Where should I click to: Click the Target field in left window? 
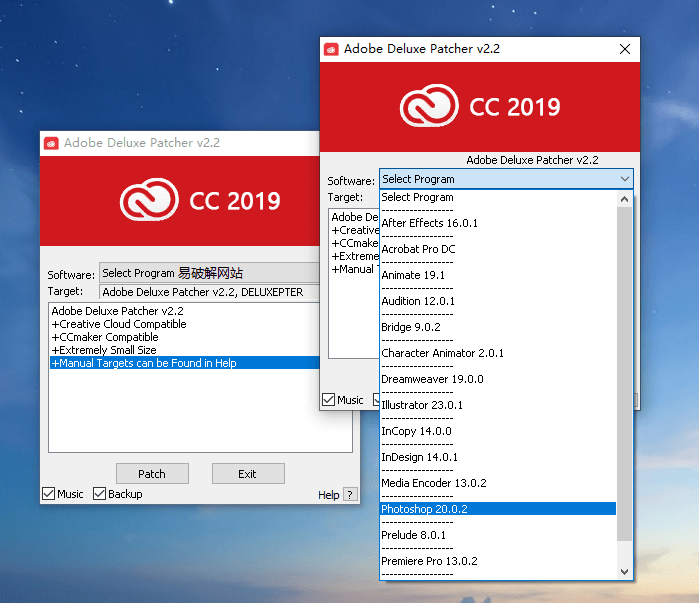point(210,292)
